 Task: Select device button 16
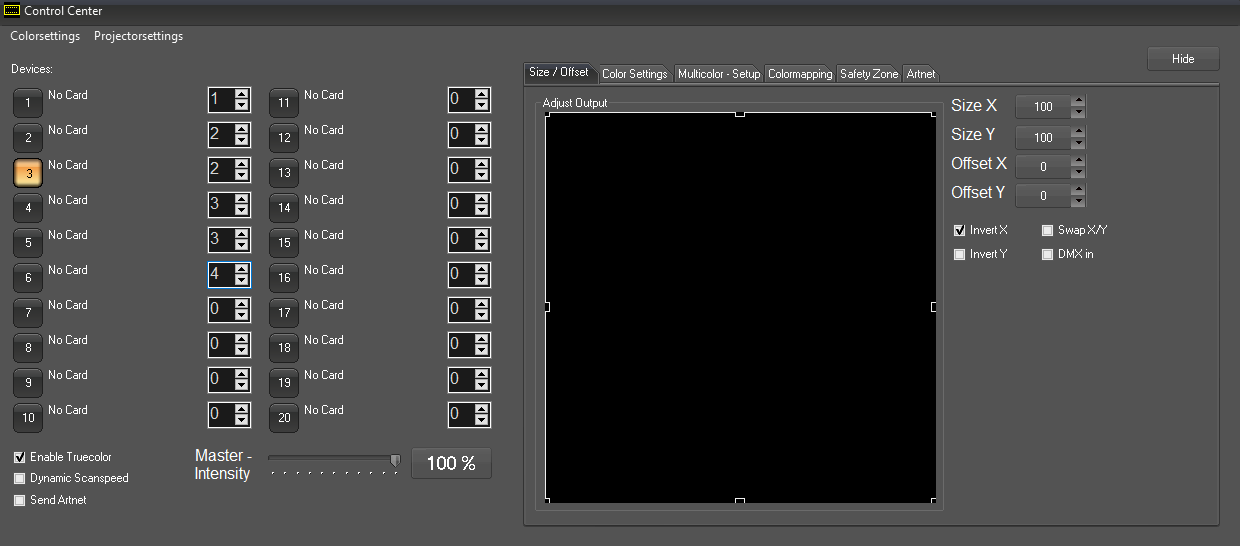click(x=284, y=278)
